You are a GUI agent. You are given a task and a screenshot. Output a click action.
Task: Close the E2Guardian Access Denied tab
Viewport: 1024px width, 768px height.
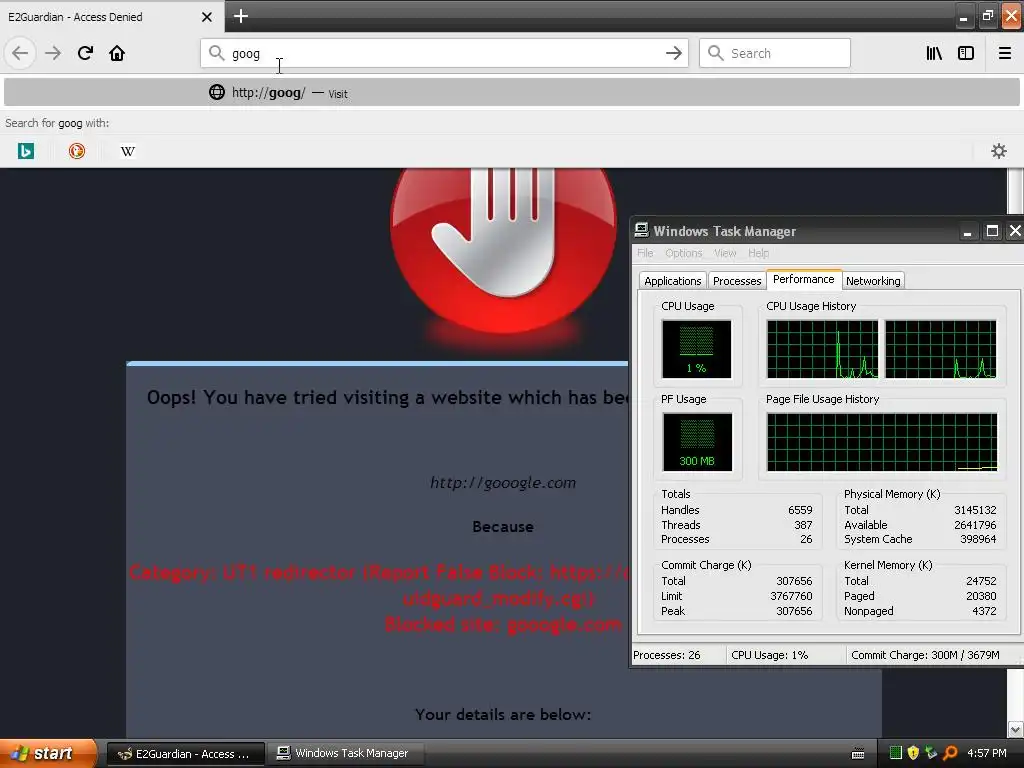(x=206, y=17)
